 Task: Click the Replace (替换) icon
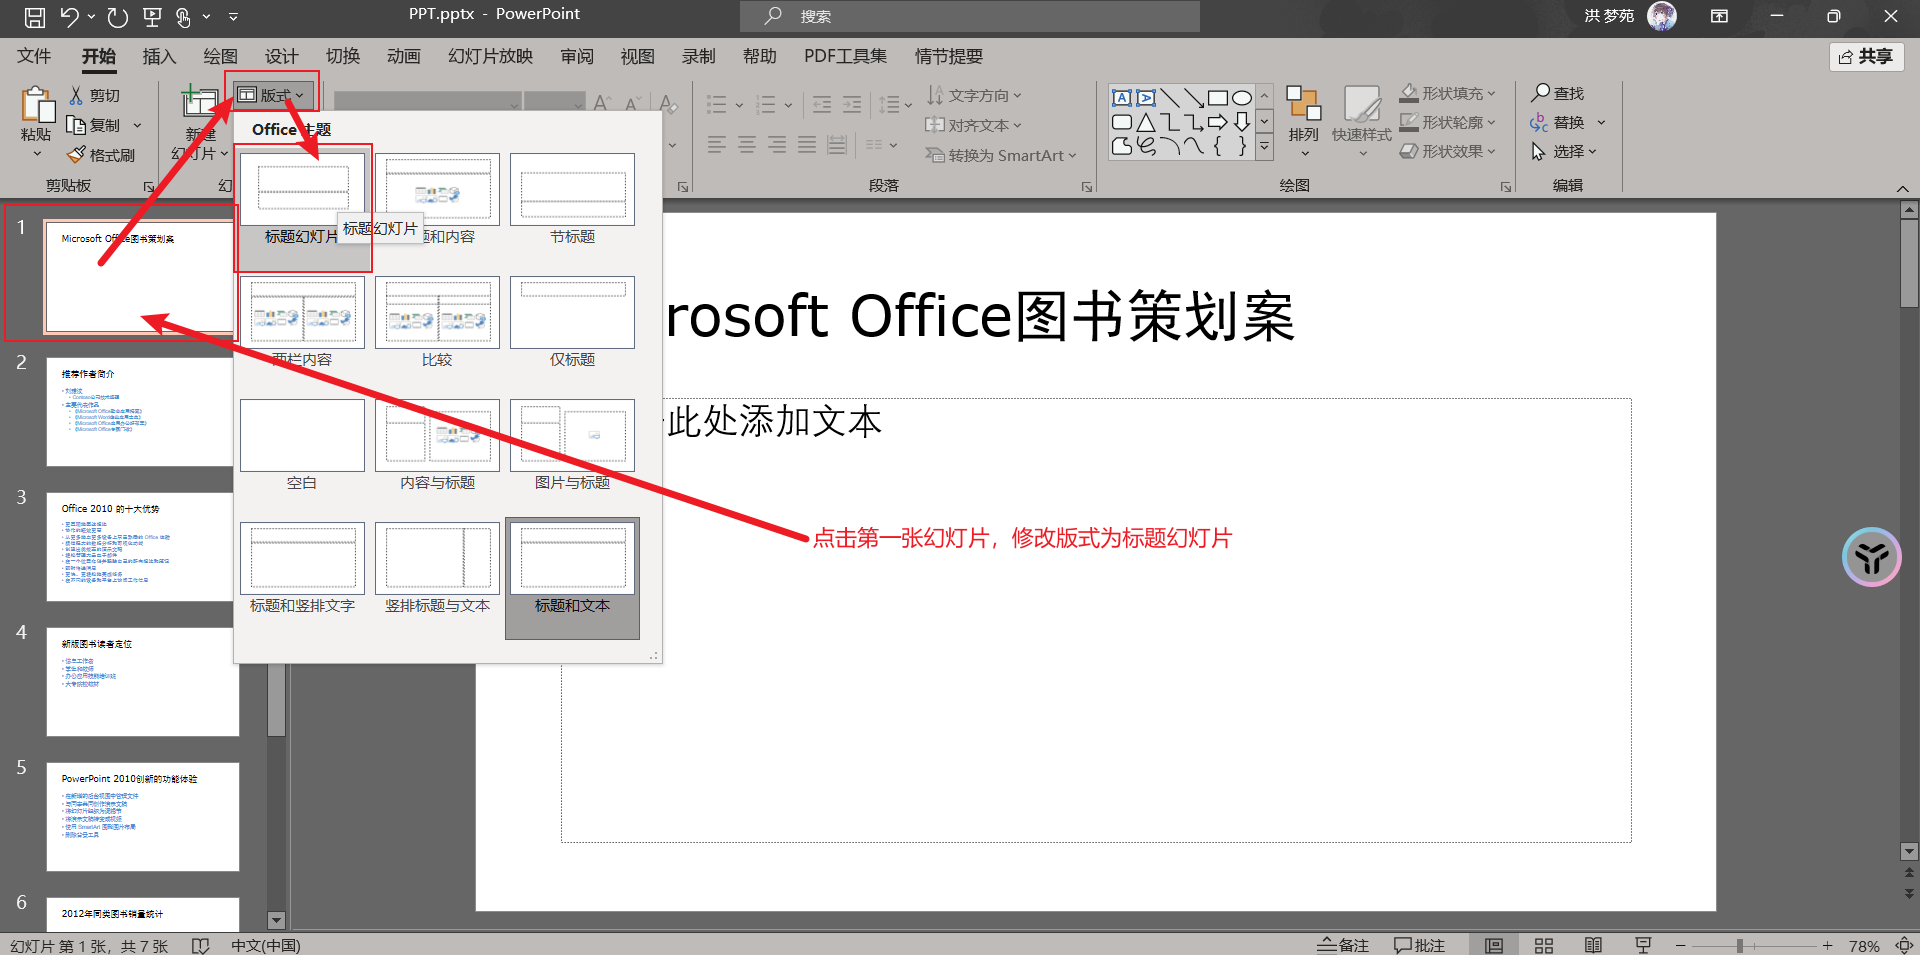1539,122
